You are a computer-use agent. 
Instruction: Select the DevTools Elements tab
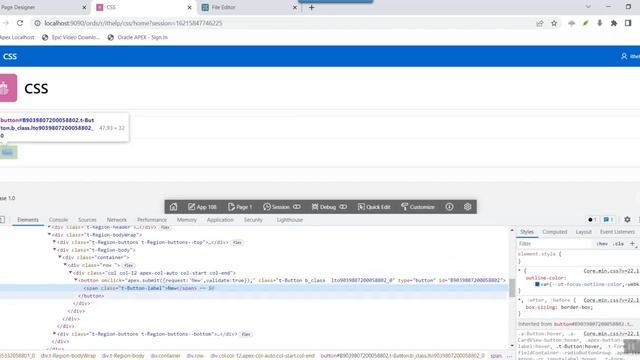28,220
